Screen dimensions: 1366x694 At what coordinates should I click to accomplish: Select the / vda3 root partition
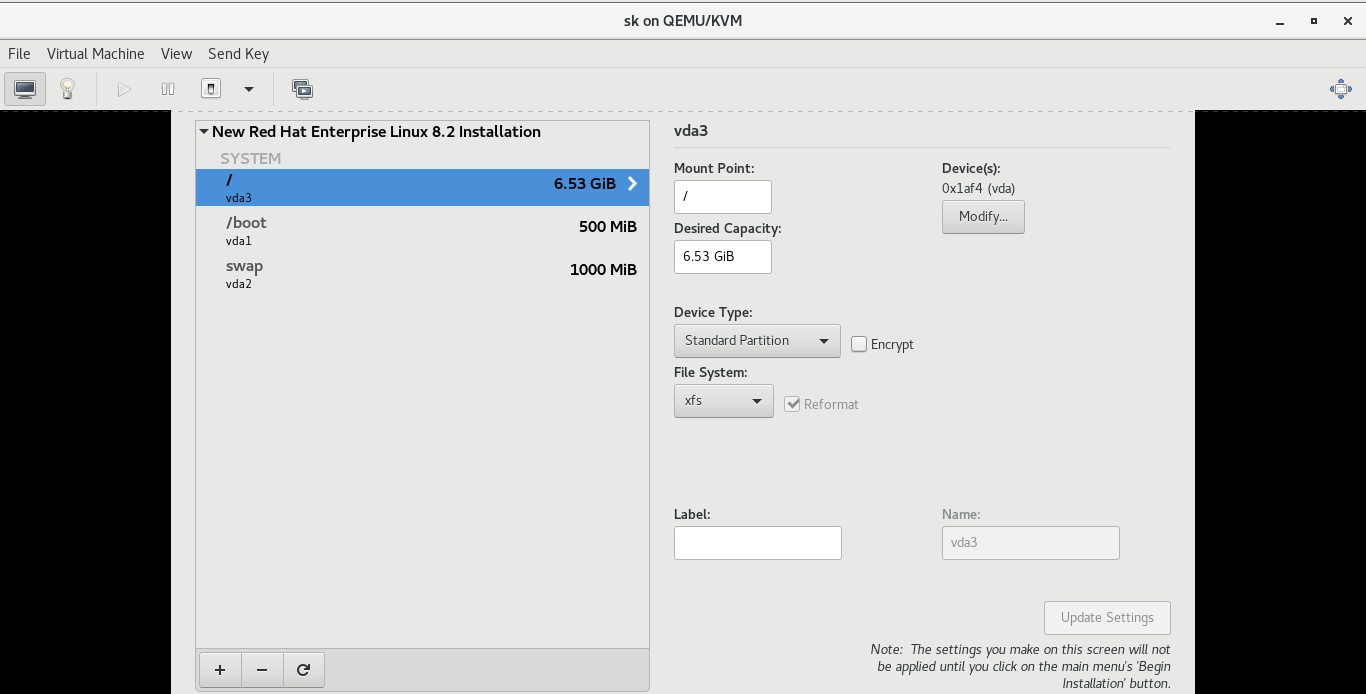(x=422, y=187)
